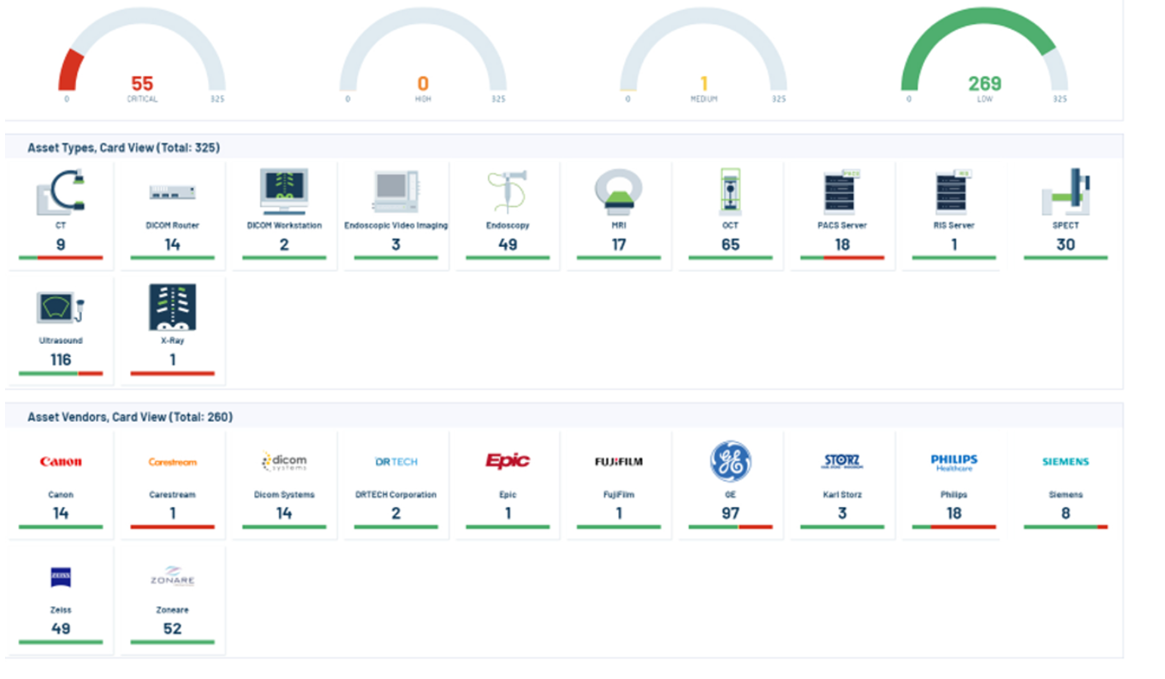
Task: Select the SPECT count 30
Action: pyautogui.click(x=1065, y=244)
